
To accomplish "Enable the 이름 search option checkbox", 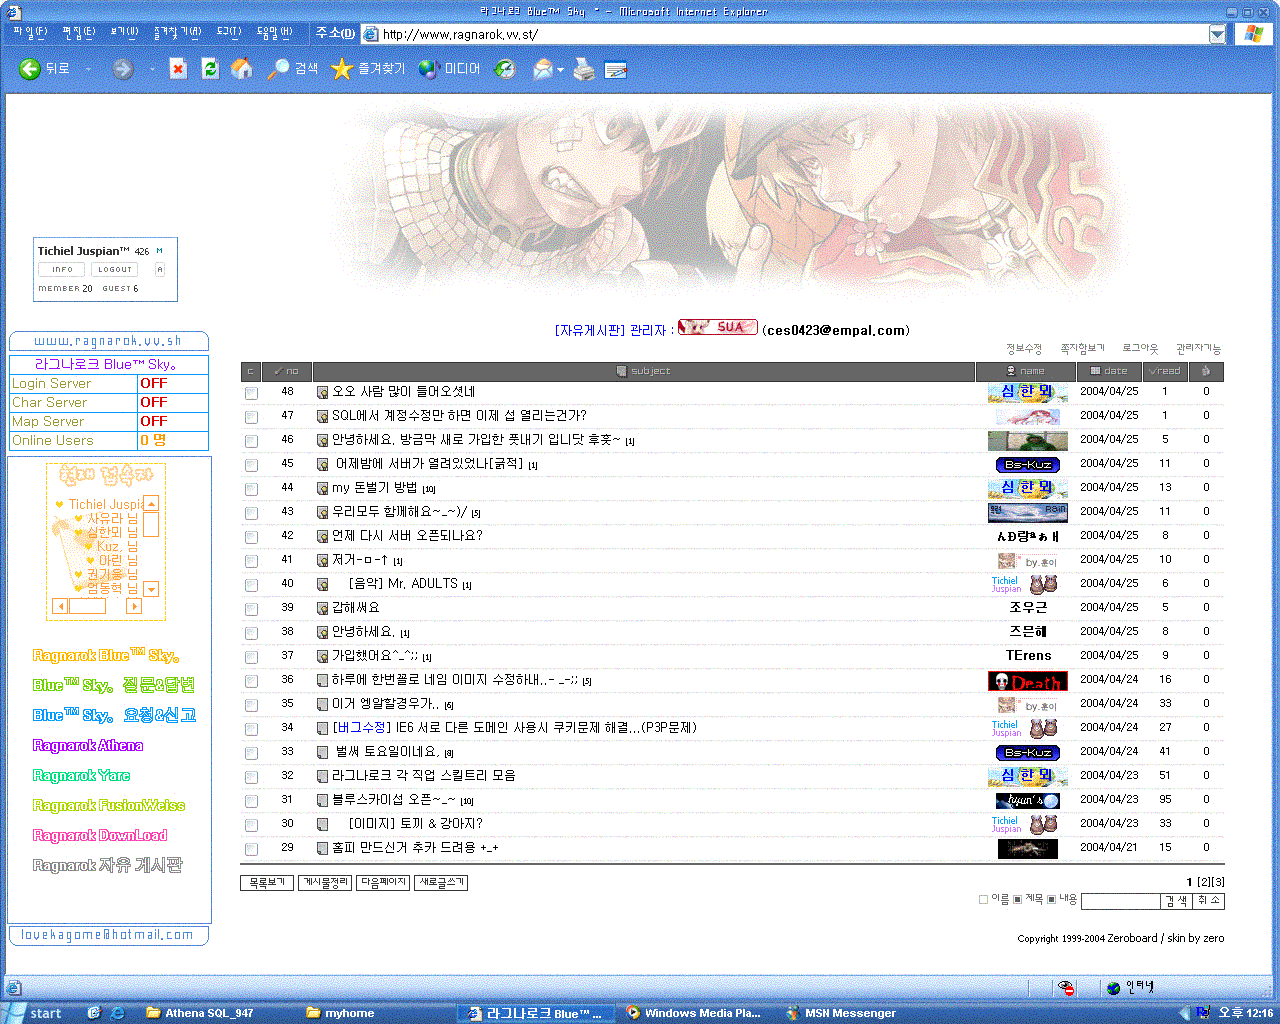I will (x=983, y=900).
